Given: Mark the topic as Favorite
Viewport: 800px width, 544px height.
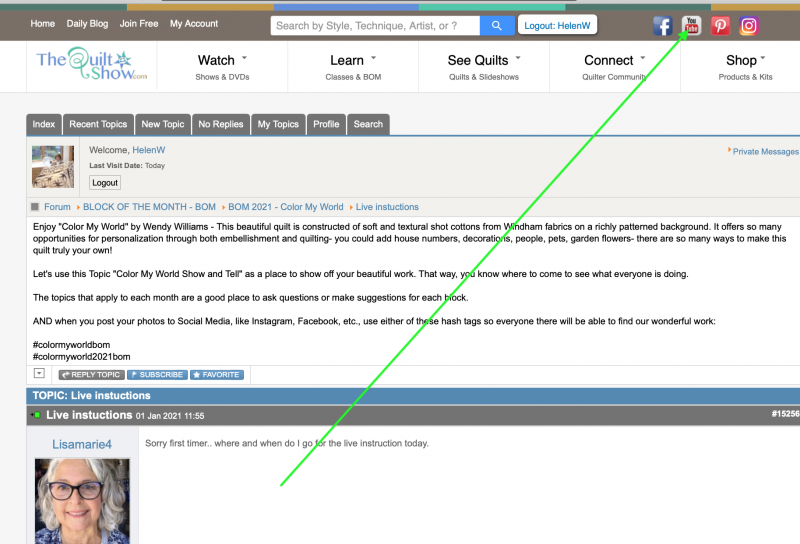Looking at the screenshot, I should tap(217, 375).
